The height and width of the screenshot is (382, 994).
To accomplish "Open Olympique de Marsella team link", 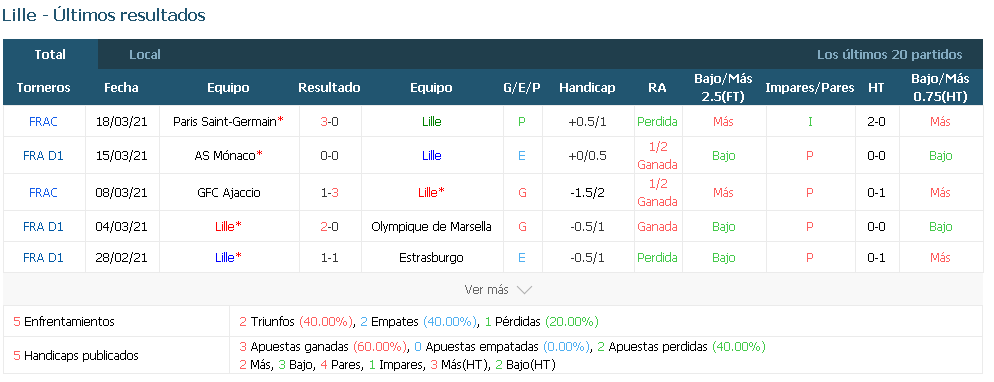I will [431, 226].
